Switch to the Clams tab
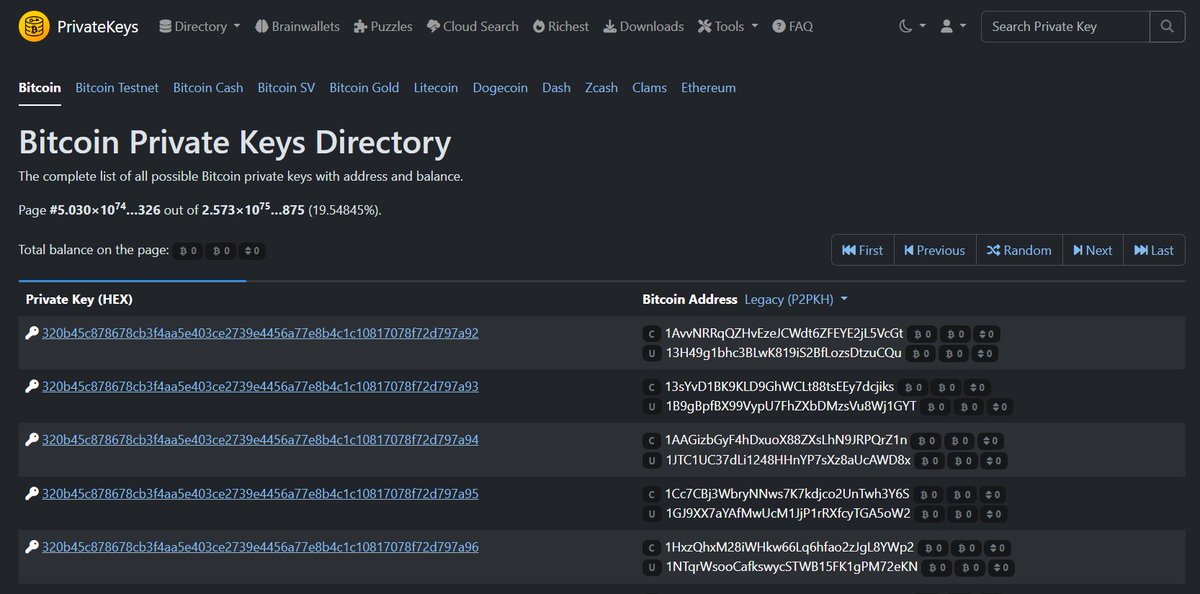Image resolution: width=1200 pixels, height=594 pixels. pyautogui.click(x=649, y=88)
